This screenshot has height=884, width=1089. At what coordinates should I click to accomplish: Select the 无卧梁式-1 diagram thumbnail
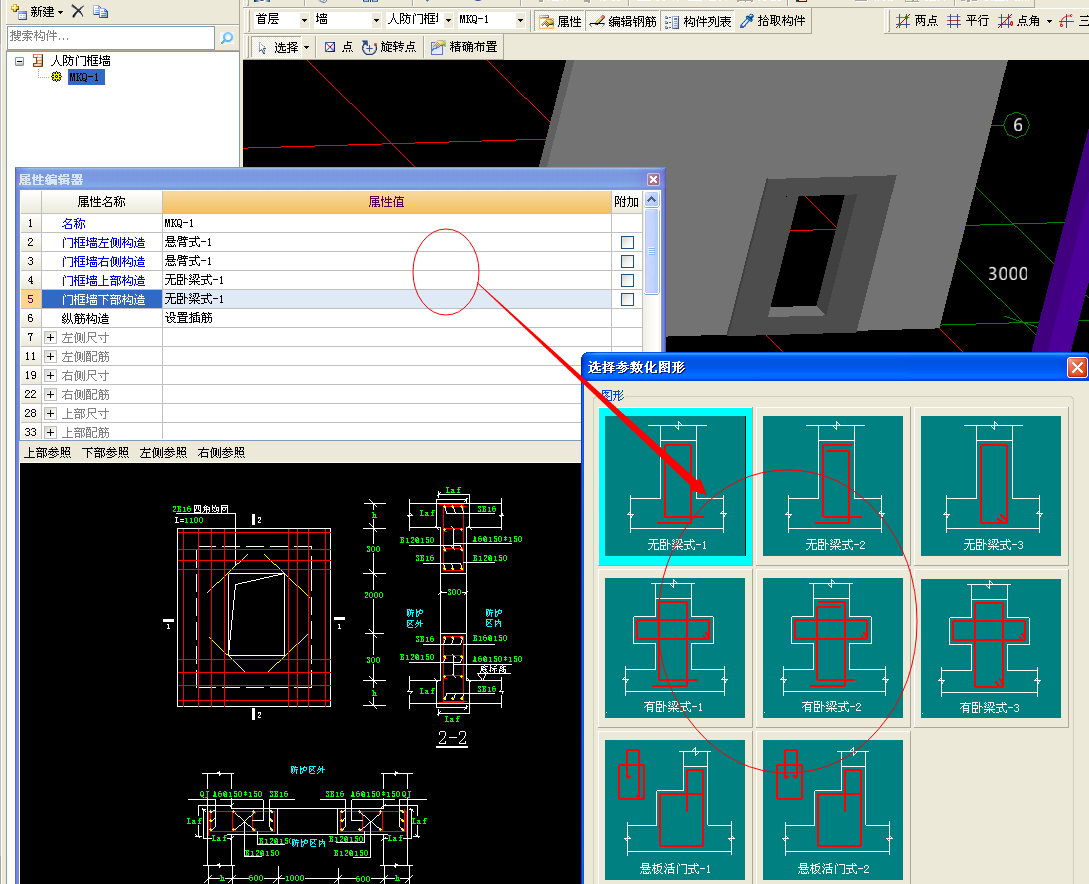675,485
